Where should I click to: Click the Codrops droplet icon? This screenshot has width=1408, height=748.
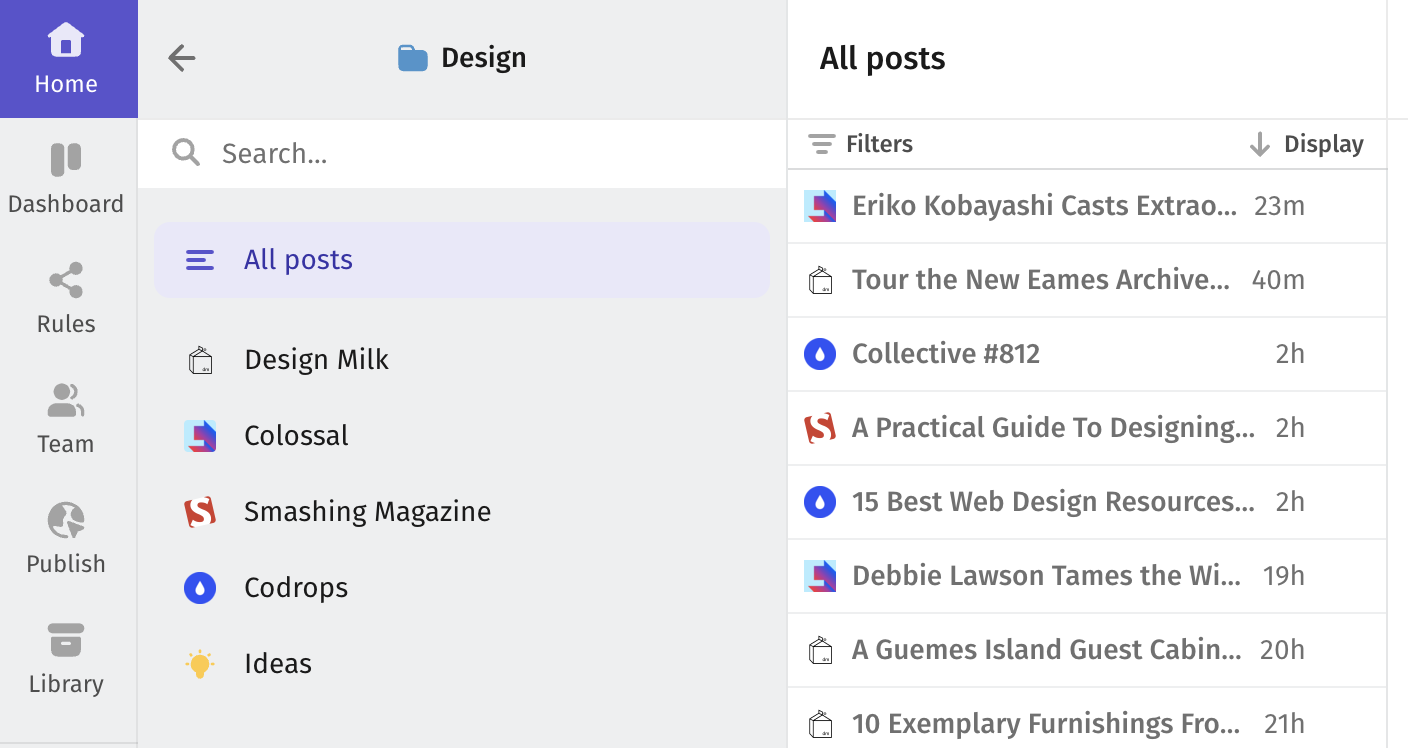[x=200, y=588]
